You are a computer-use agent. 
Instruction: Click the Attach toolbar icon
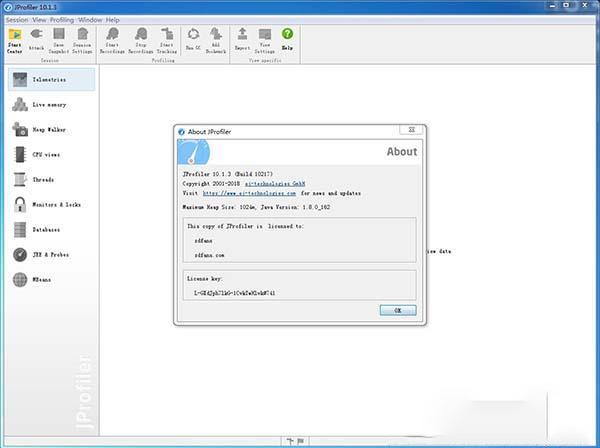click(x=36, y=40)
